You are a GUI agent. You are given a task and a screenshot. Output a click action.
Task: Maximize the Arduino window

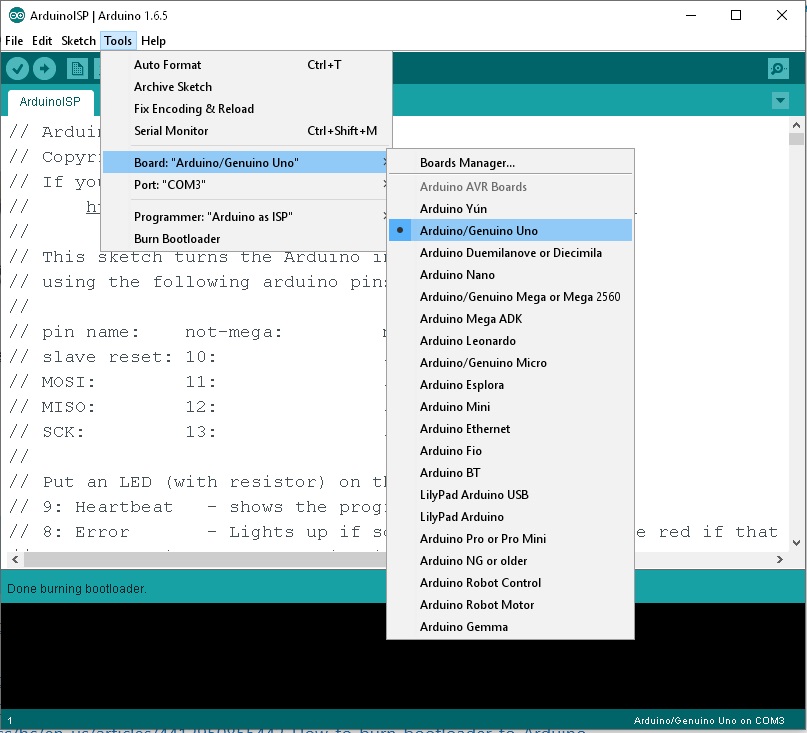click(x=736, y=15)
